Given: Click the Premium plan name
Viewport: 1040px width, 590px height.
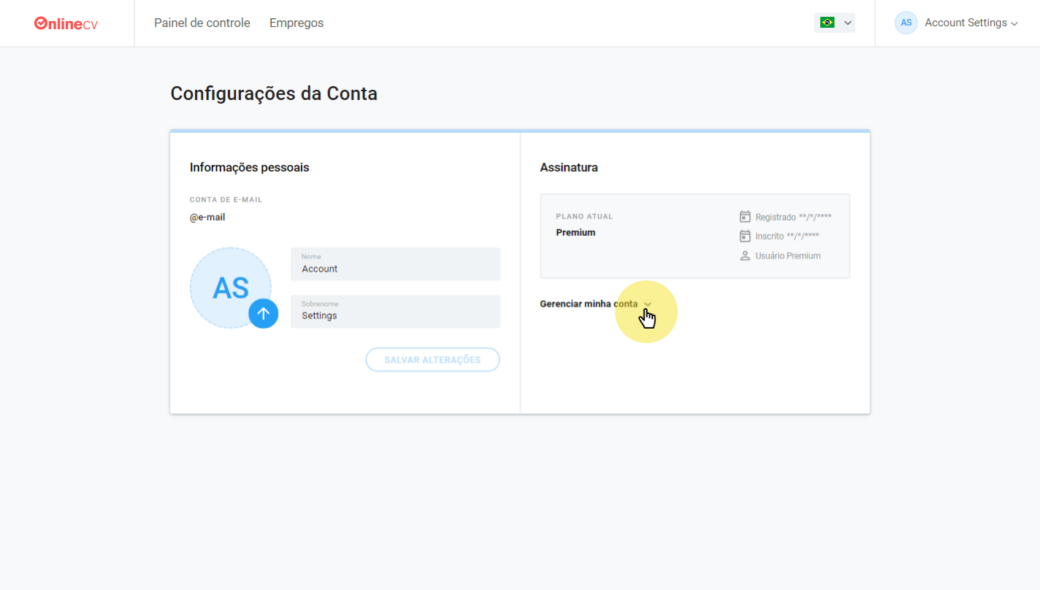Looking at the screenshot, I should point(575,233).
